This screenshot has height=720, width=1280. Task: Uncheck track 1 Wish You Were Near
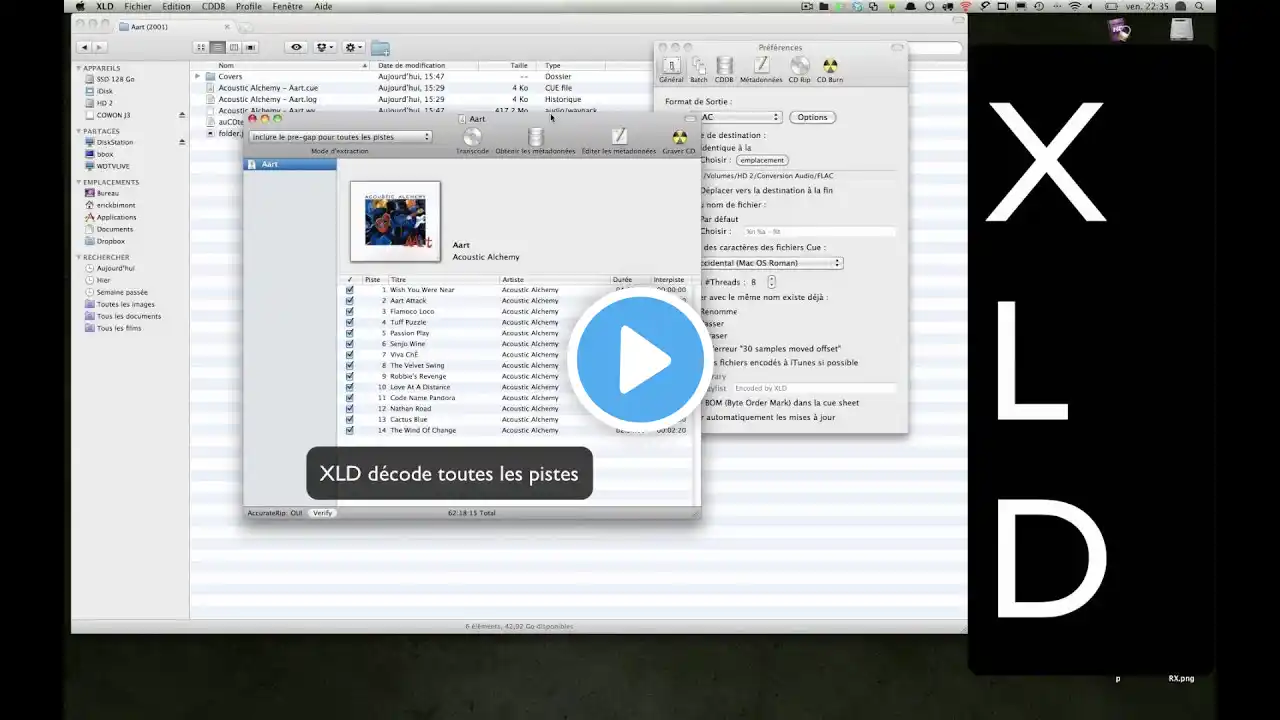click(350, 290)
